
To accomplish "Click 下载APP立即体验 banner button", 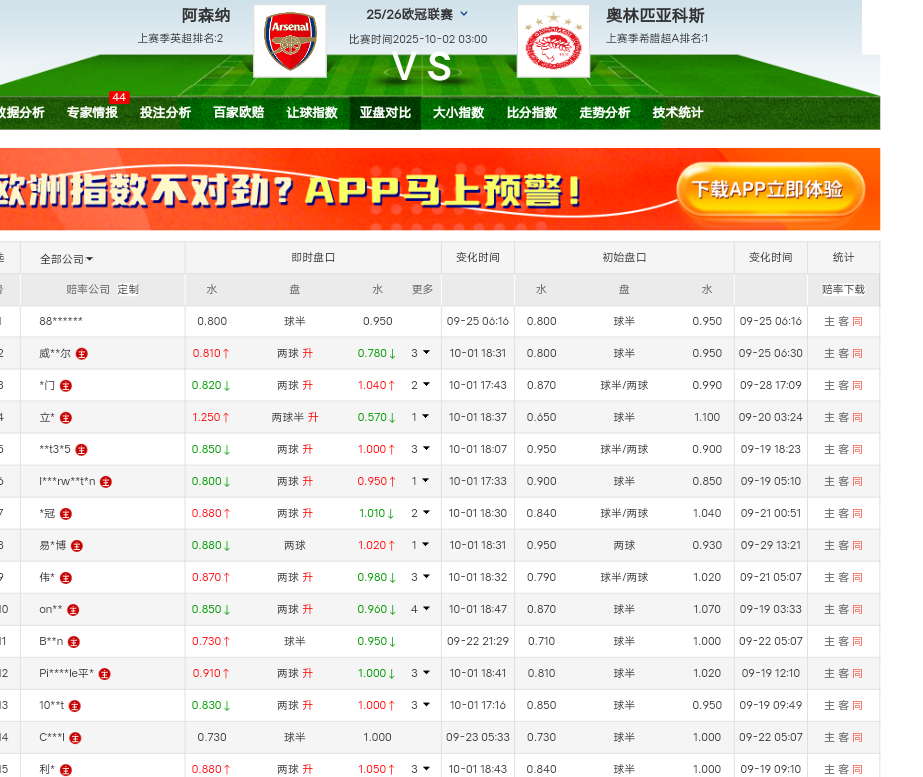I will point(768,189).
